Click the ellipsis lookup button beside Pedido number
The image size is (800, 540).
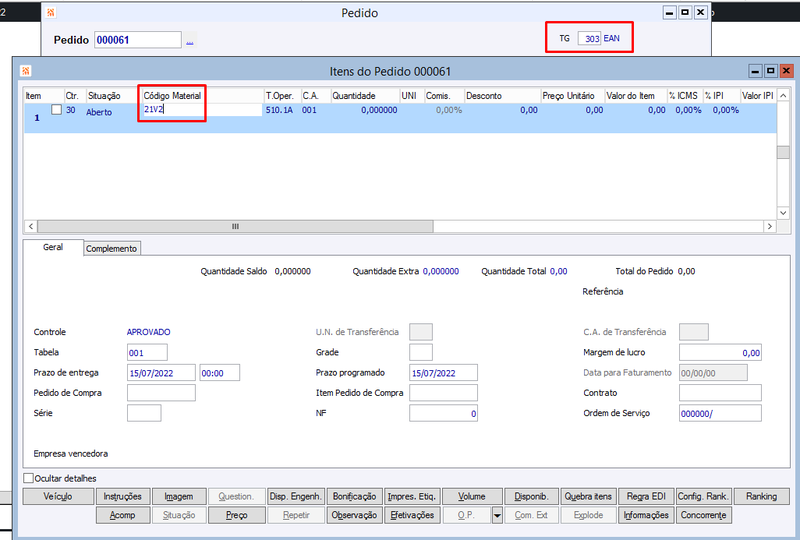pos(190,41)
